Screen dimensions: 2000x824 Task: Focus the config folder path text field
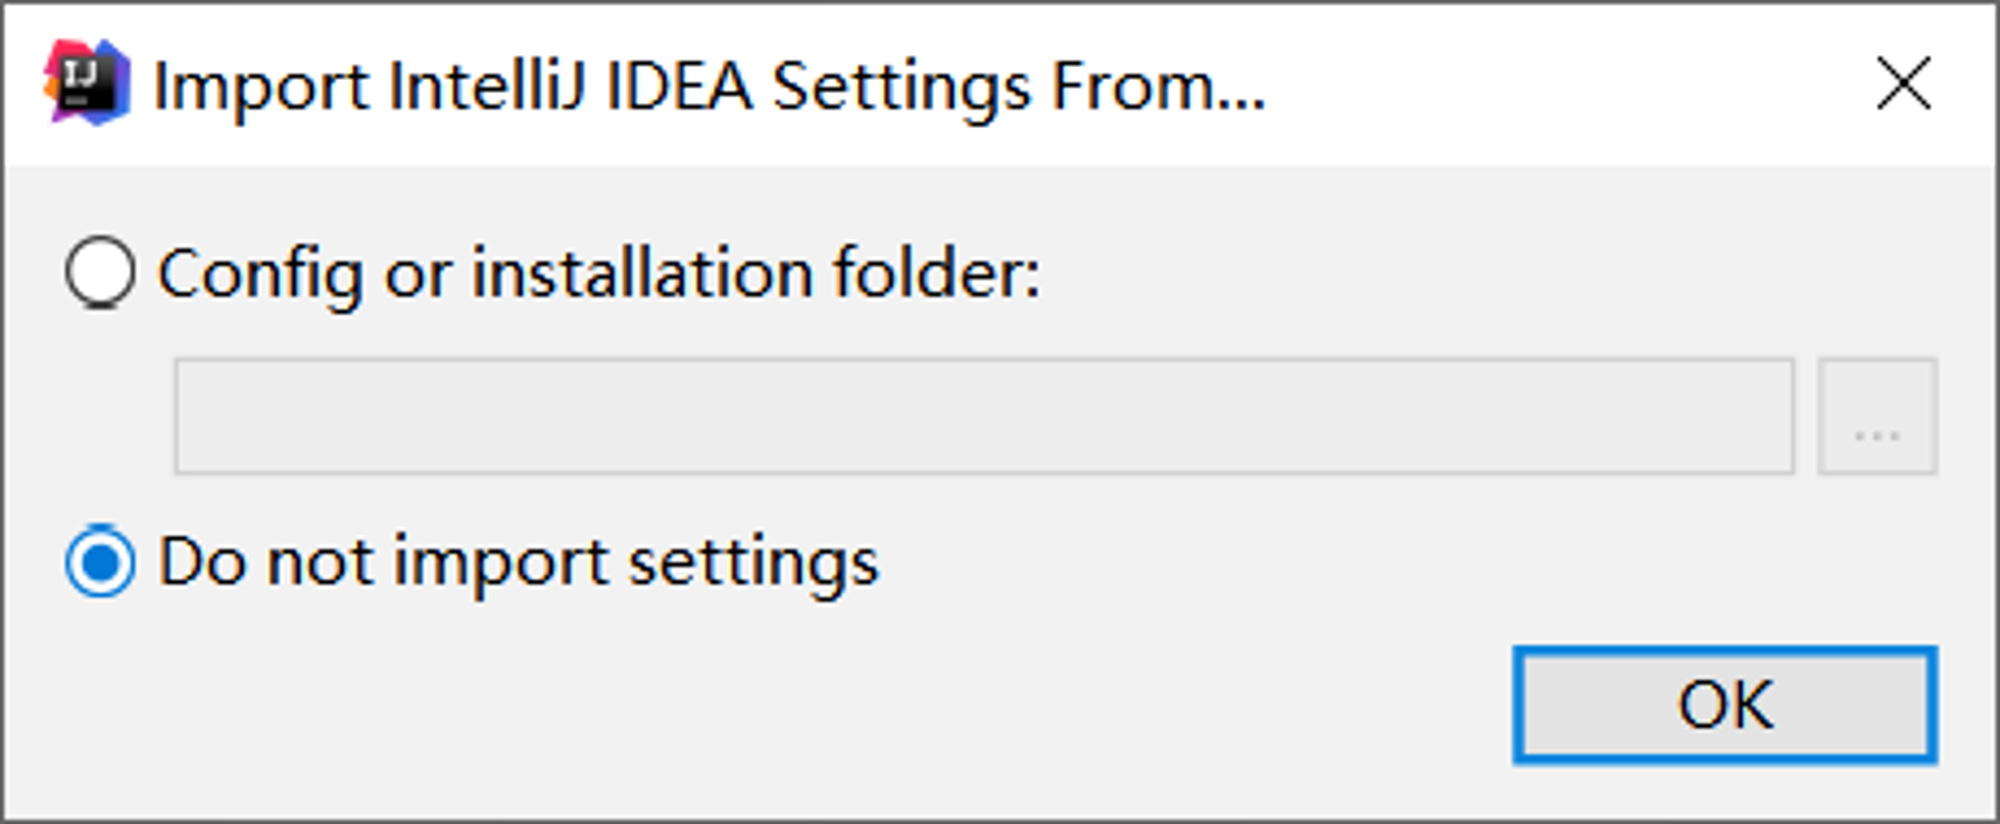[x=984, y=416]
